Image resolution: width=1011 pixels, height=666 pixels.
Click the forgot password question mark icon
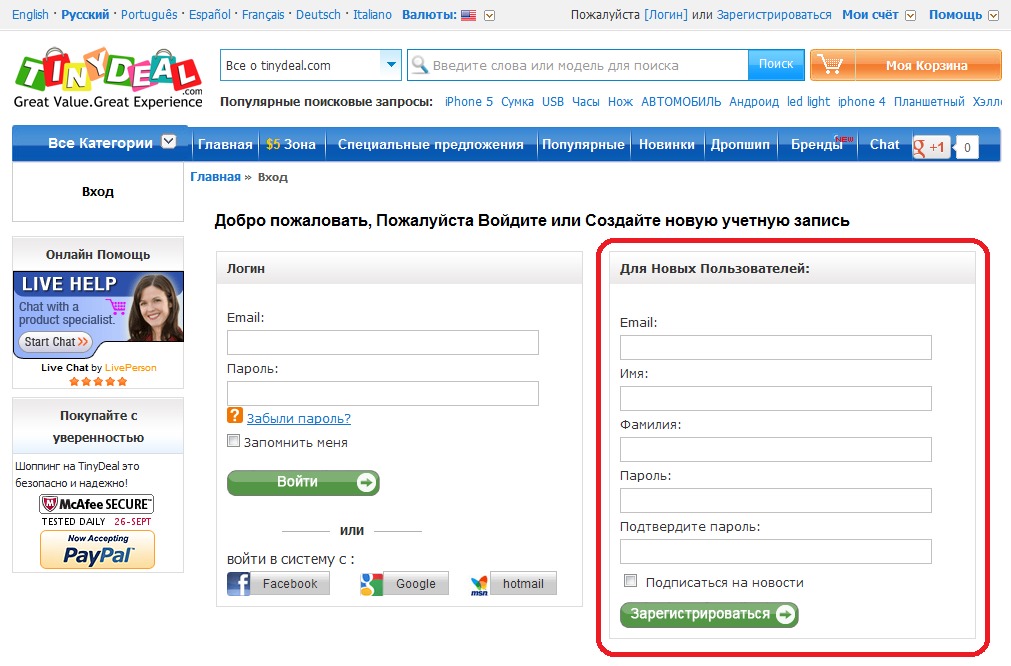(235, 416)
